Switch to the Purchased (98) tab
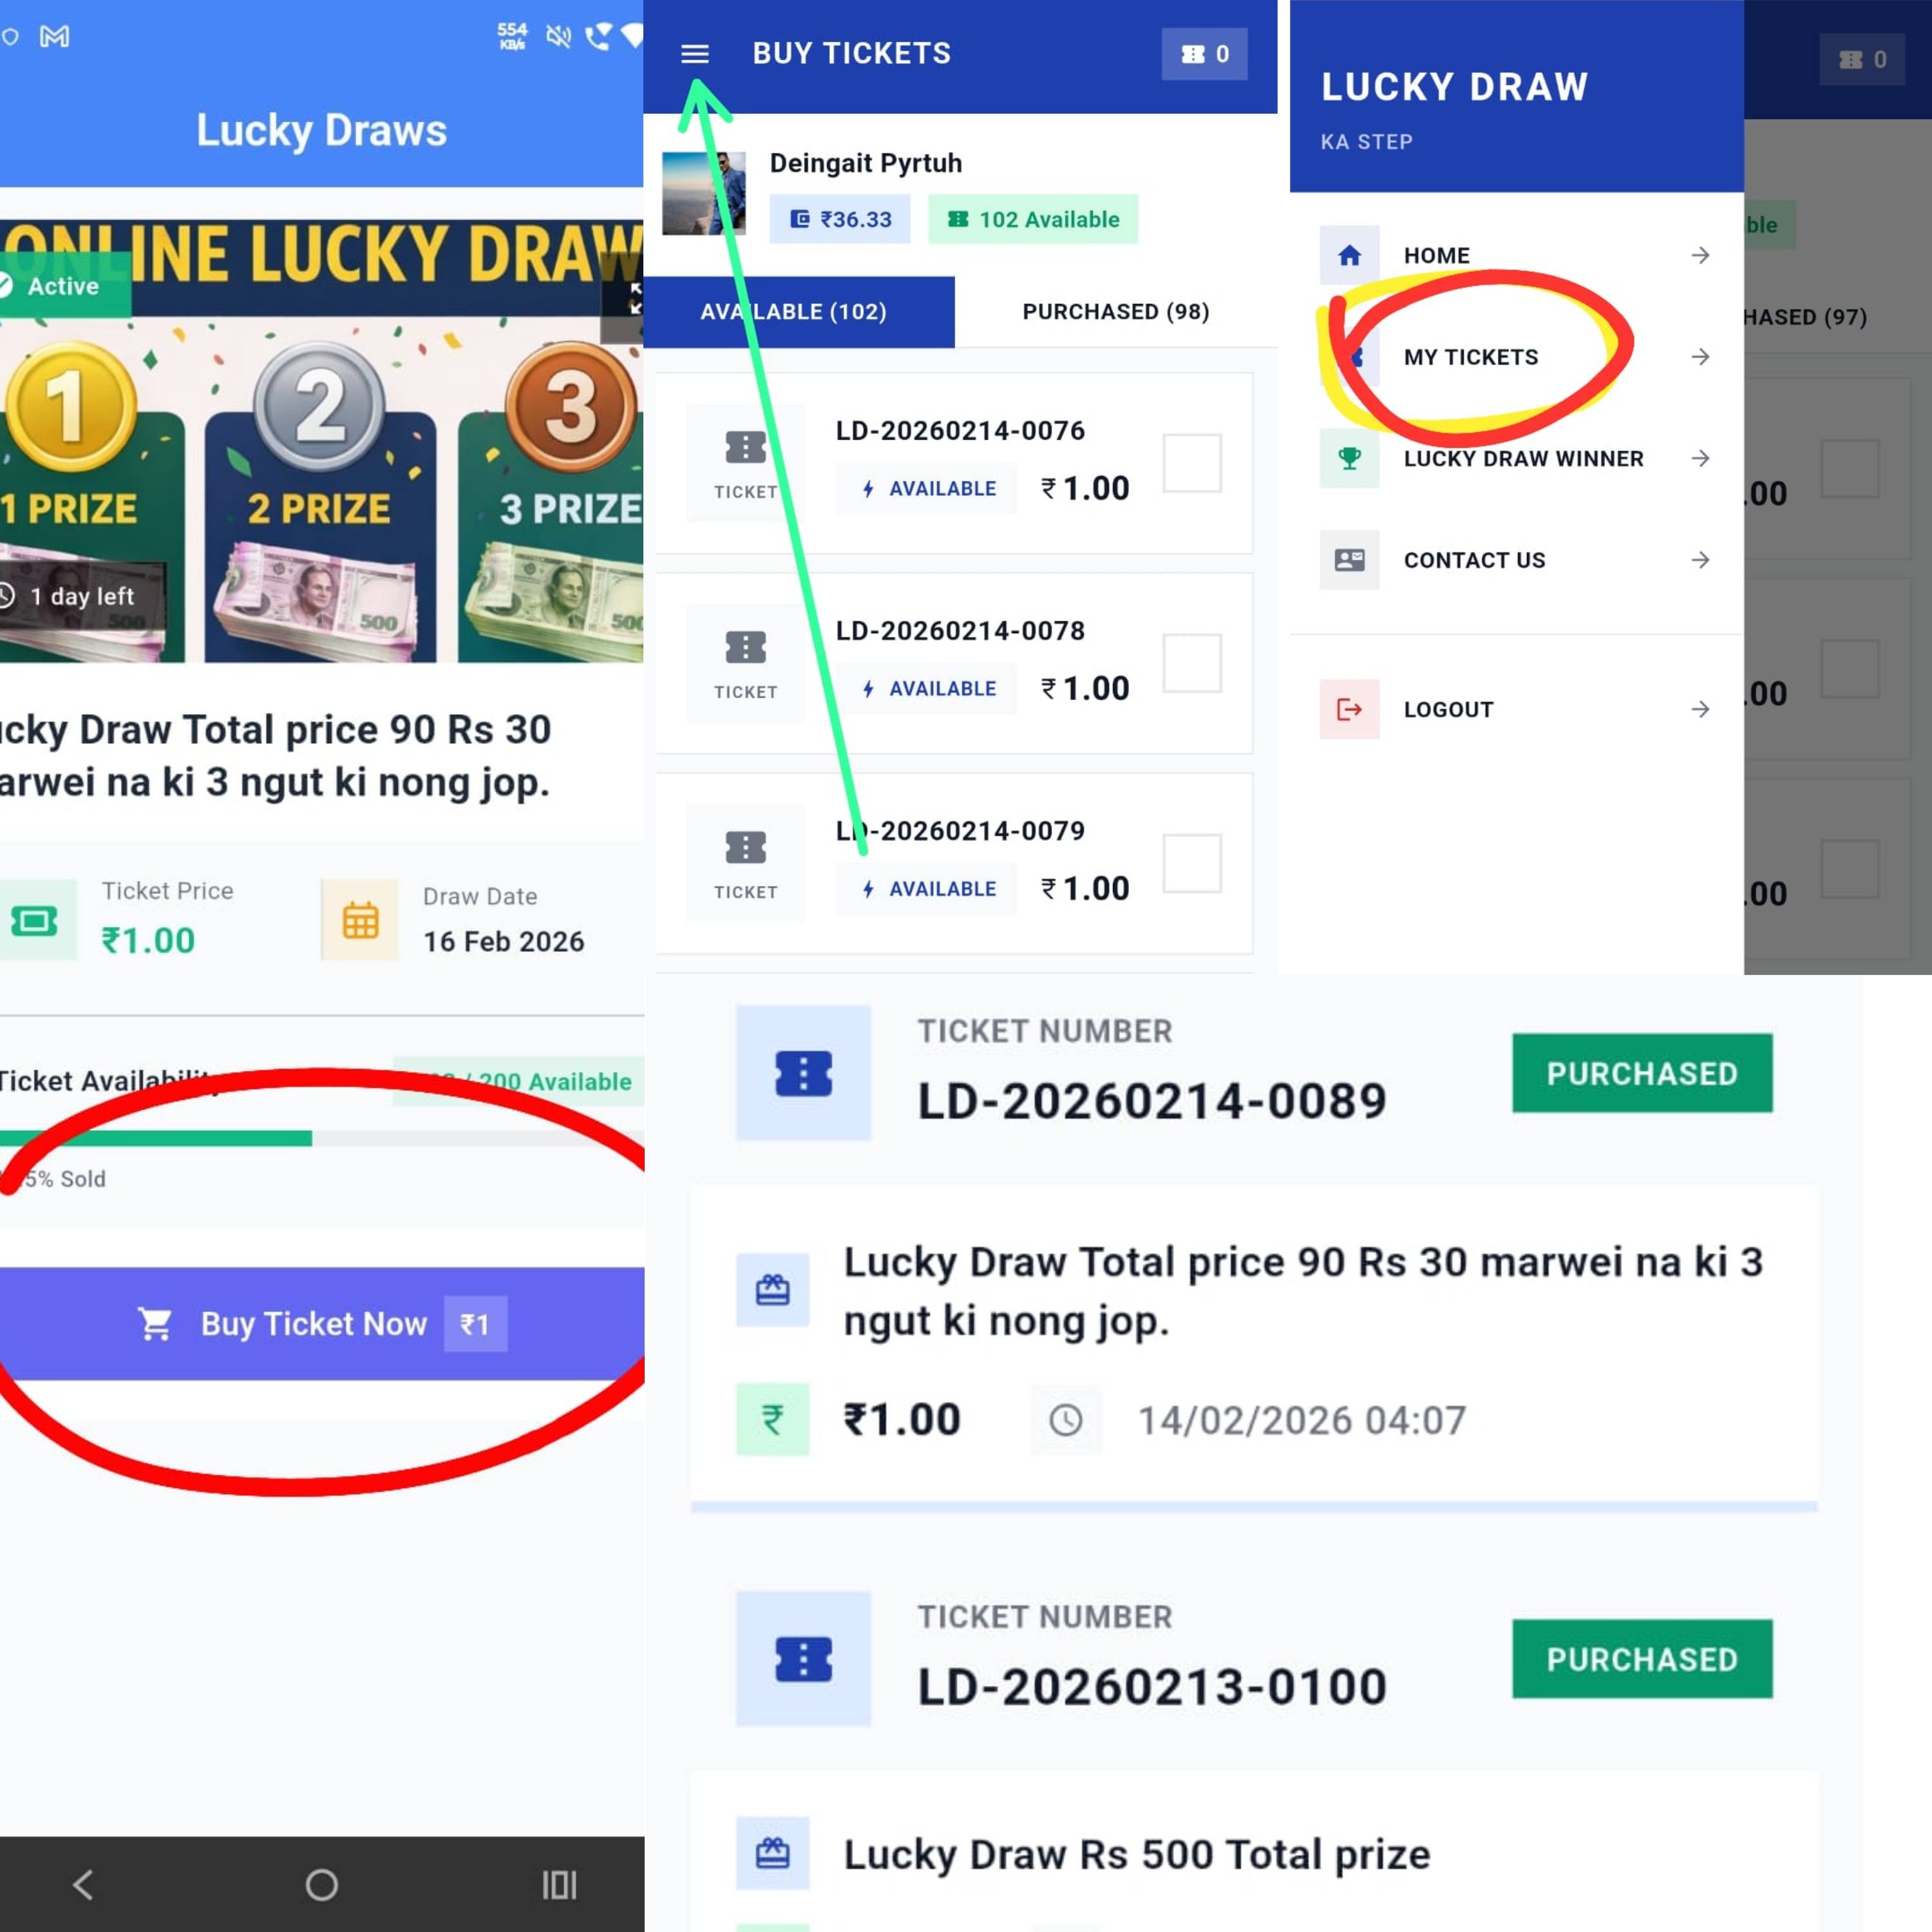The image size is (1932, 1932). (1116, 312)
